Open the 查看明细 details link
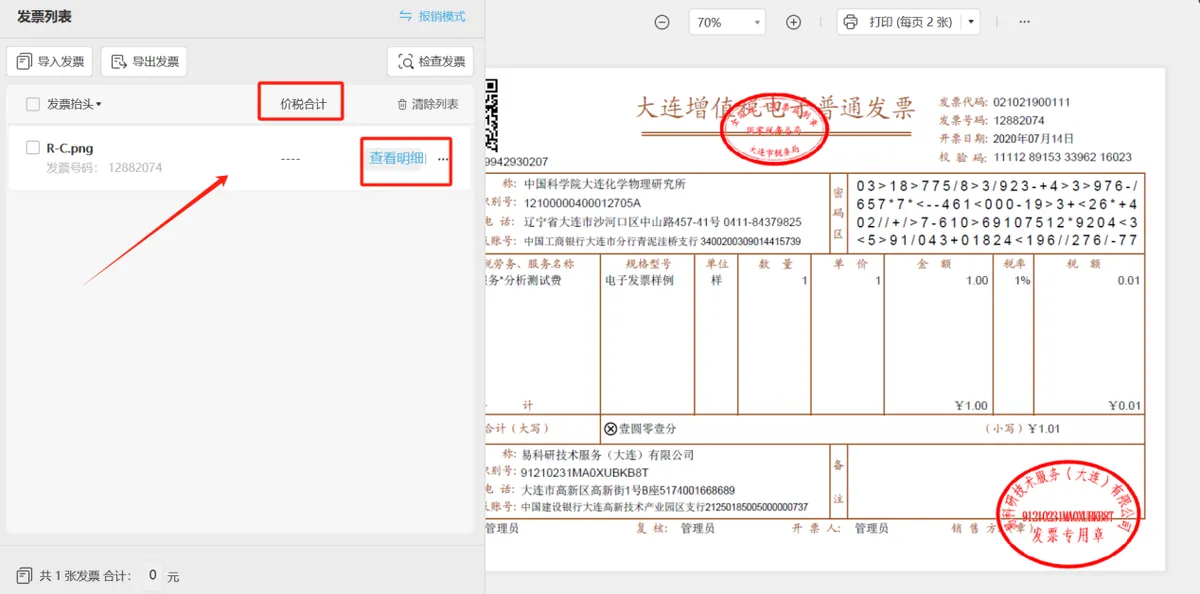Viewport: 1200px width, 594px height. tap(397, 158)
